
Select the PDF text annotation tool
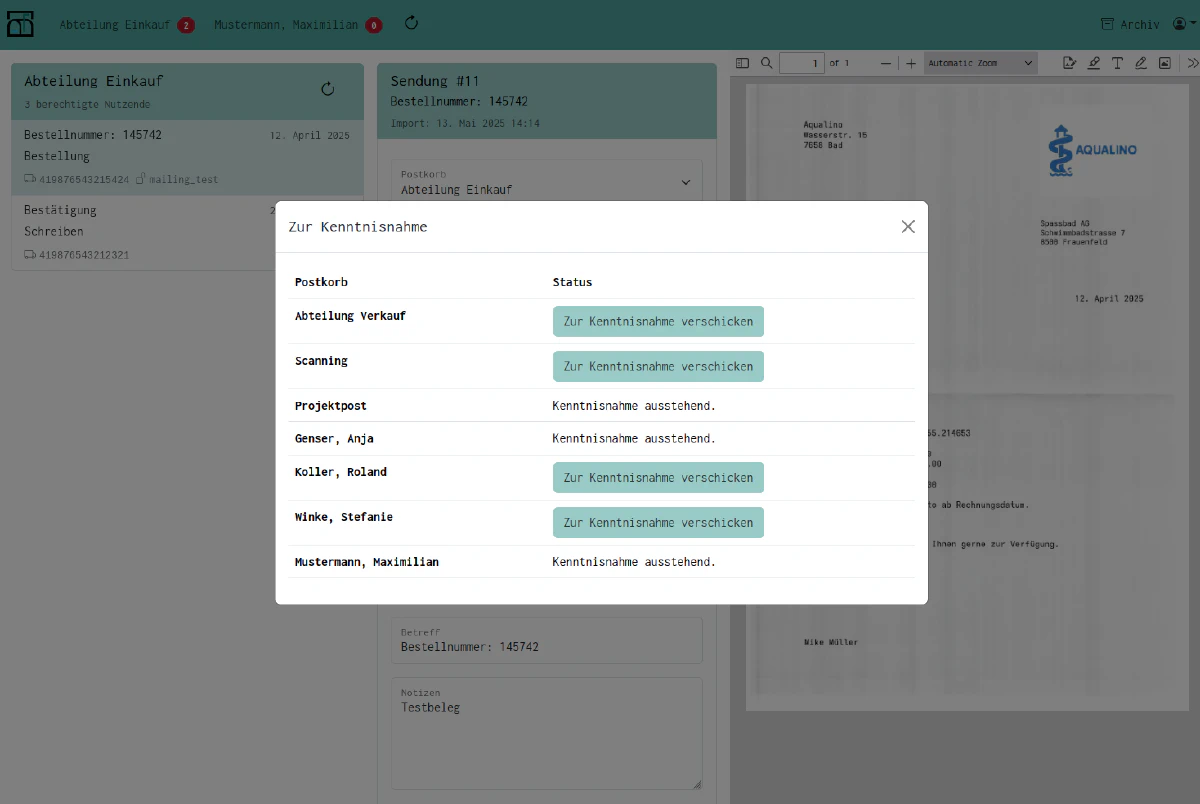(1118, 63)
